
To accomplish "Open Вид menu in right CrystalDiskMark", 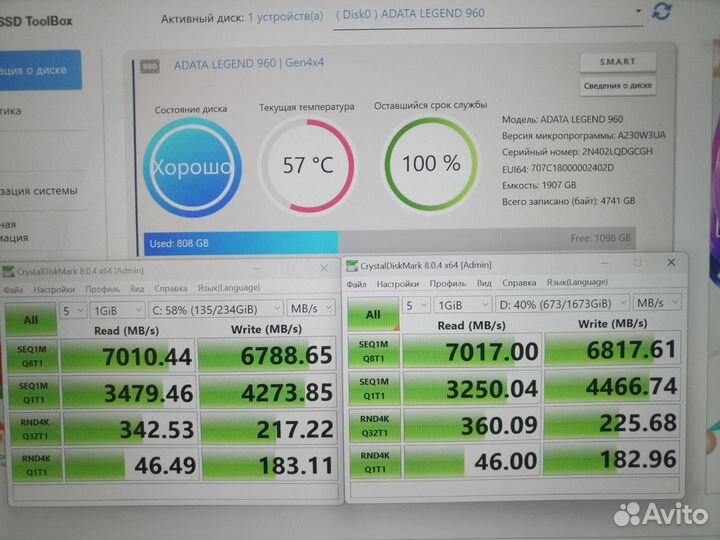I will [x=484, y=283].
